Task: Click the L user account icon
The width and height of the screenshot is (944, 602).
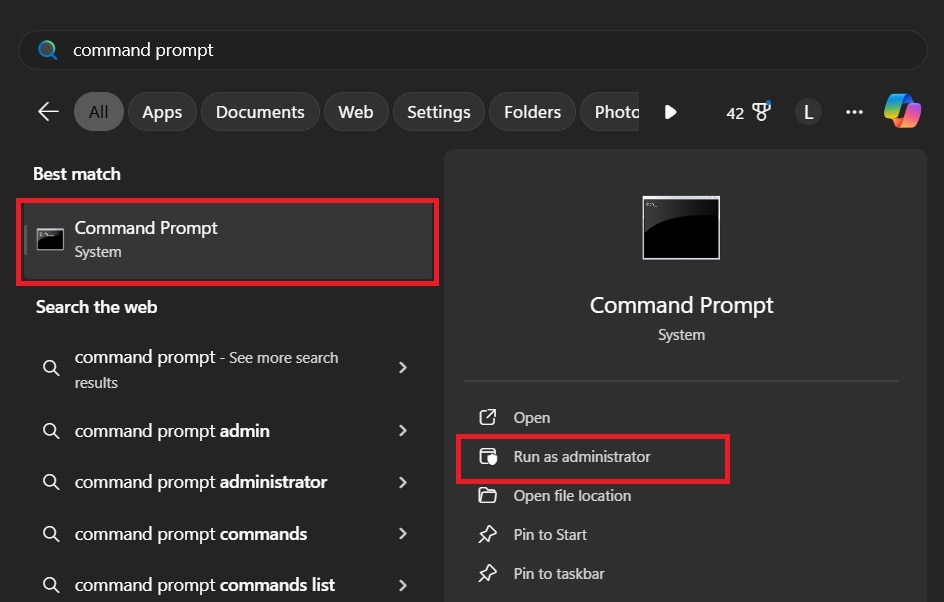Action: point(808,112)
